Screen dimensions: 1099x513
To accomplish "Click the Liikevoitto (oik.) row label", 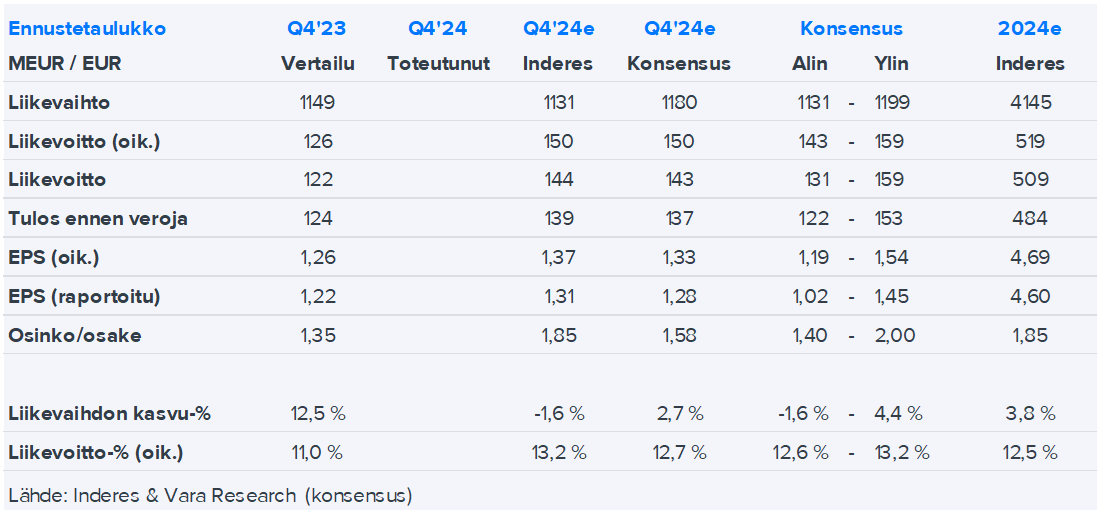I will tap(84, 141).
